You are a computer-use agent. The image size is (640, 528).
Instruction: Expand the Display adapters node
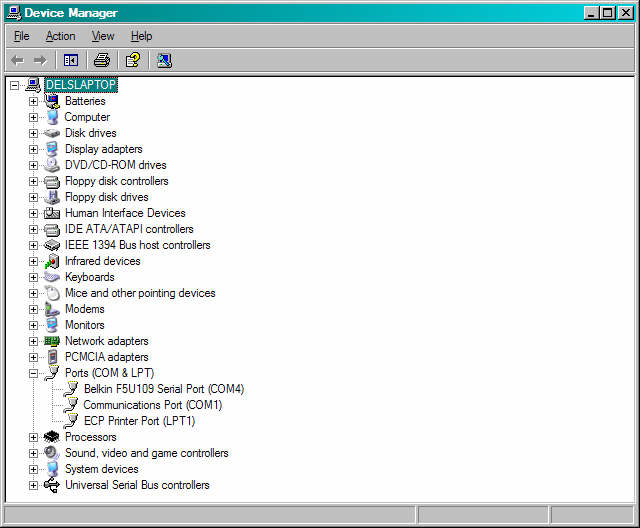coord(33,149)
